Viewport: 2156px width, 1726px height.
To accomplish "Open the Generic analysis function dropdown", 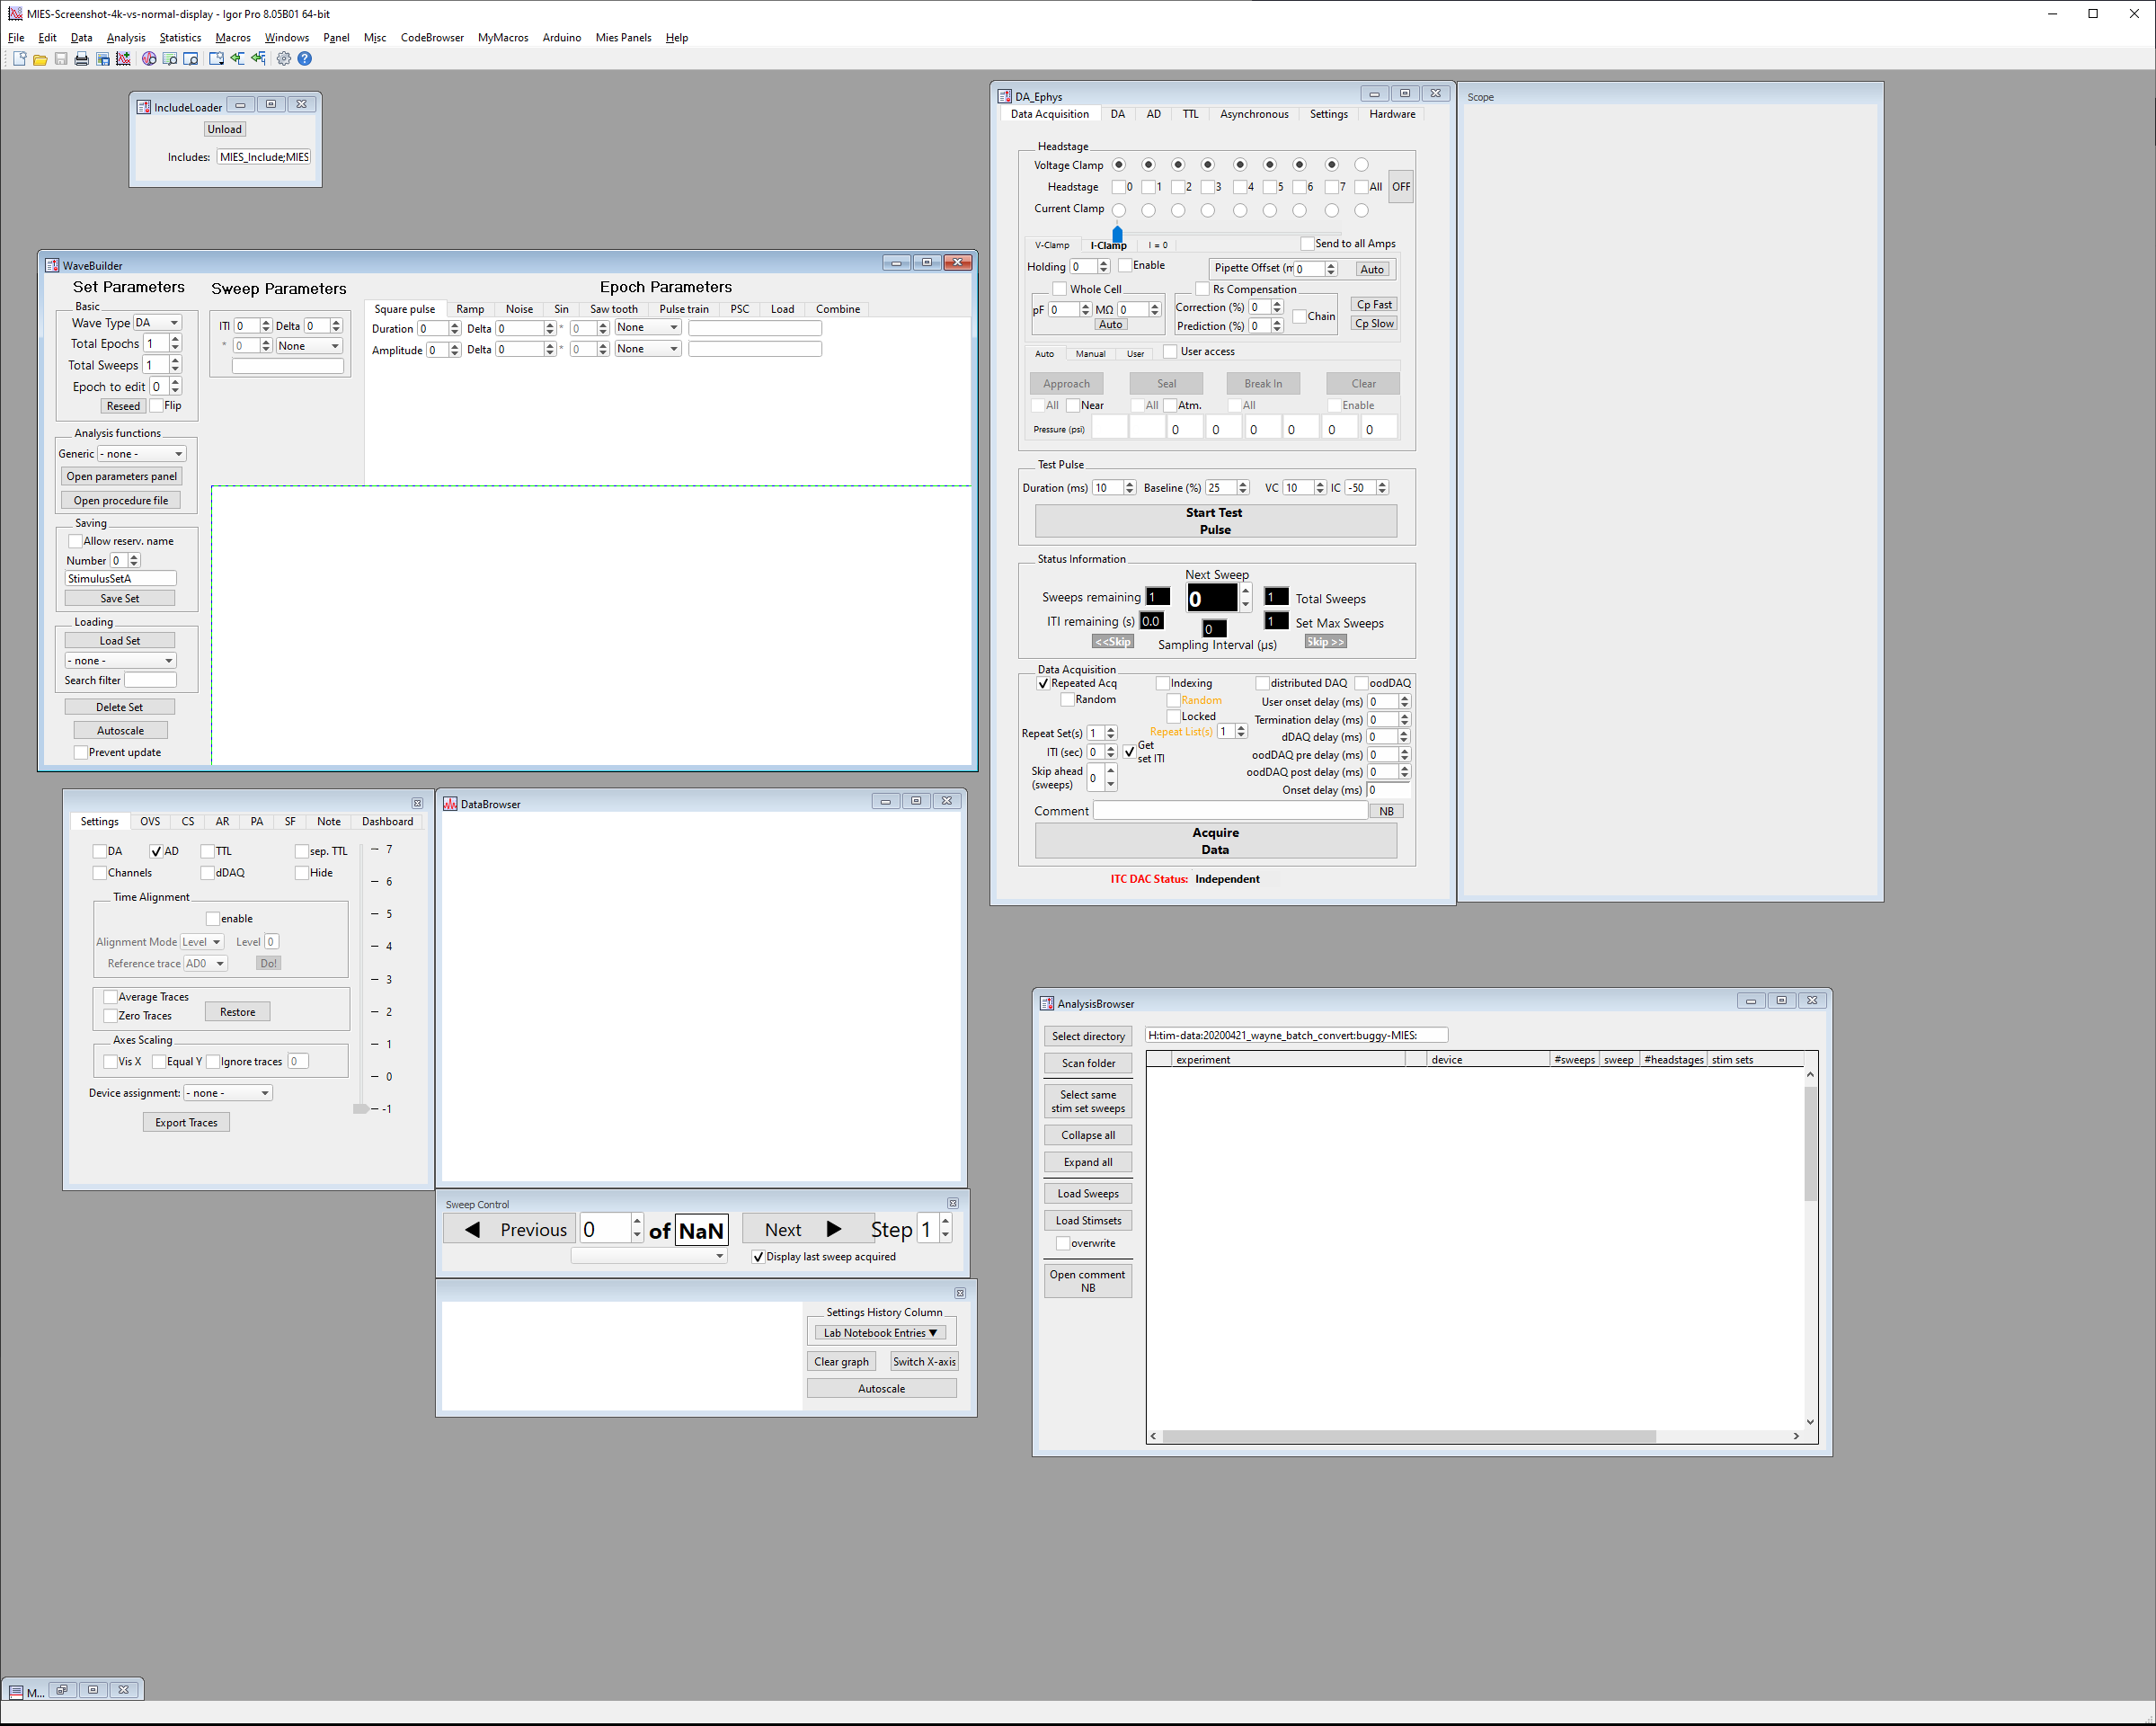I will [140, 453].
